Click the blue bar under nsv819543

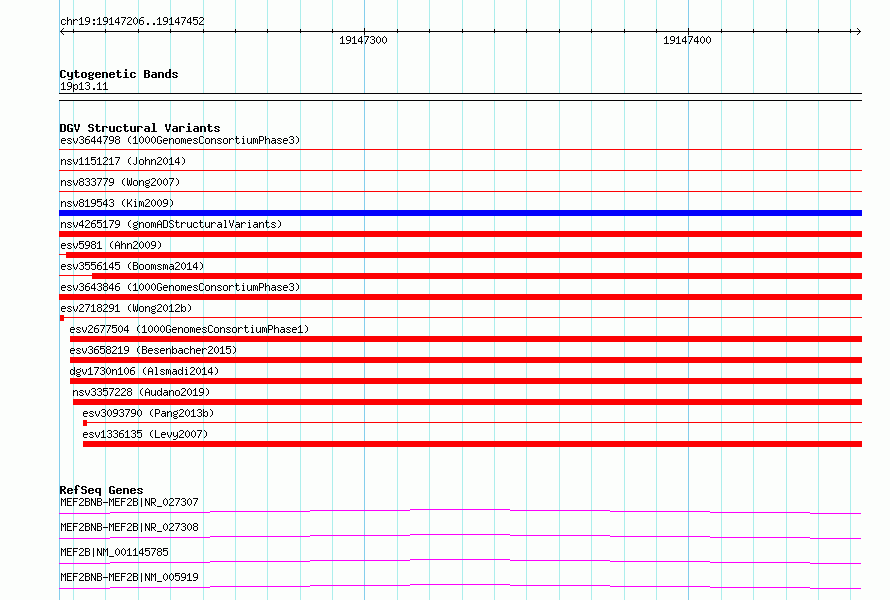(460, 213)
